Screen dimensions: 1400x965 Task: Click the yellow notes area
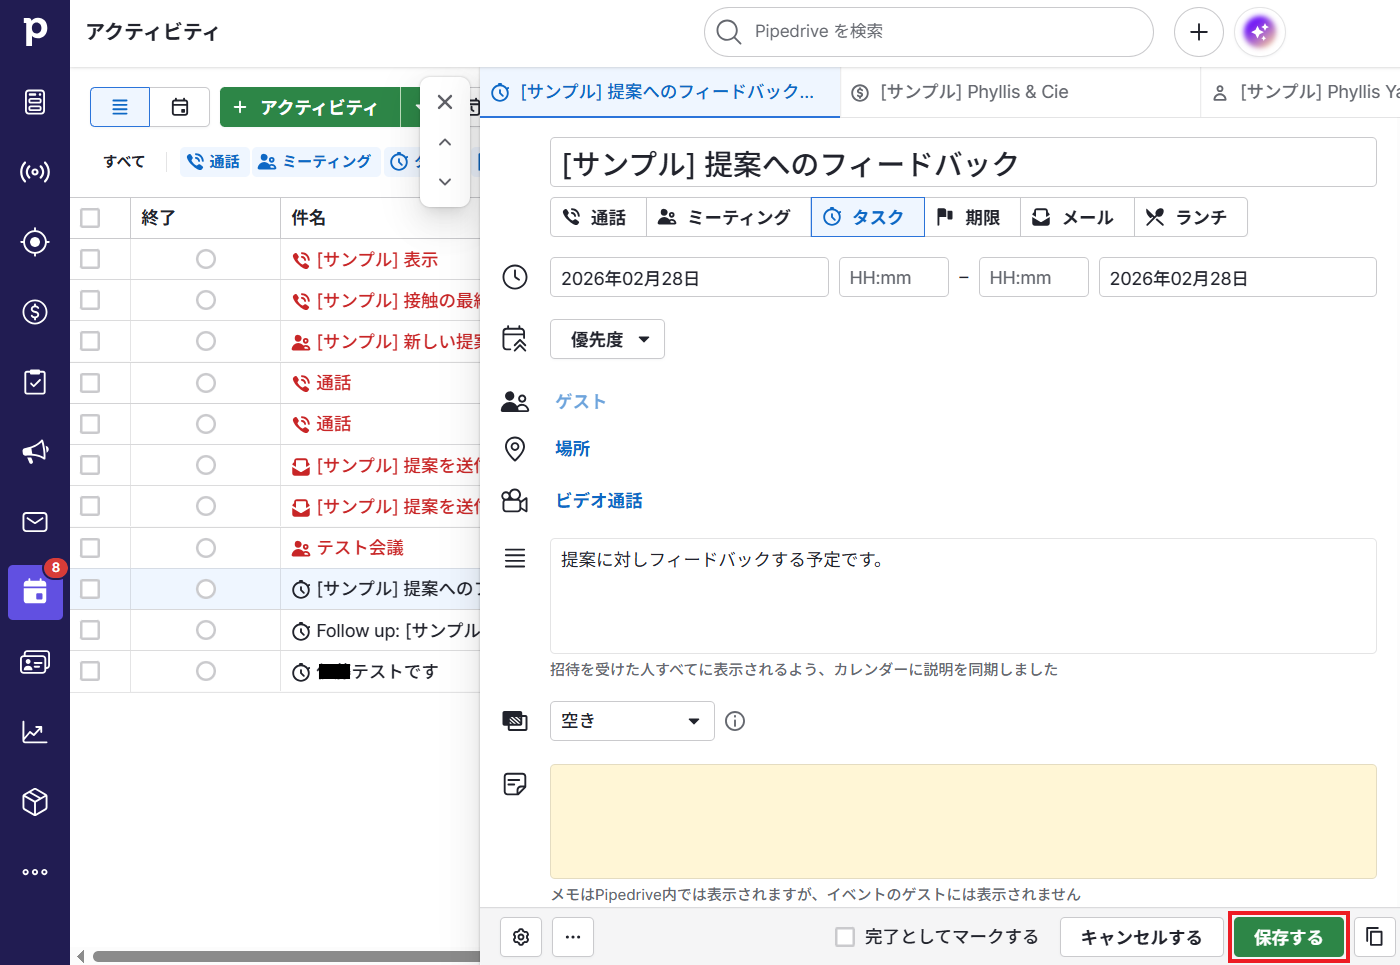click(x=963, y=821)
